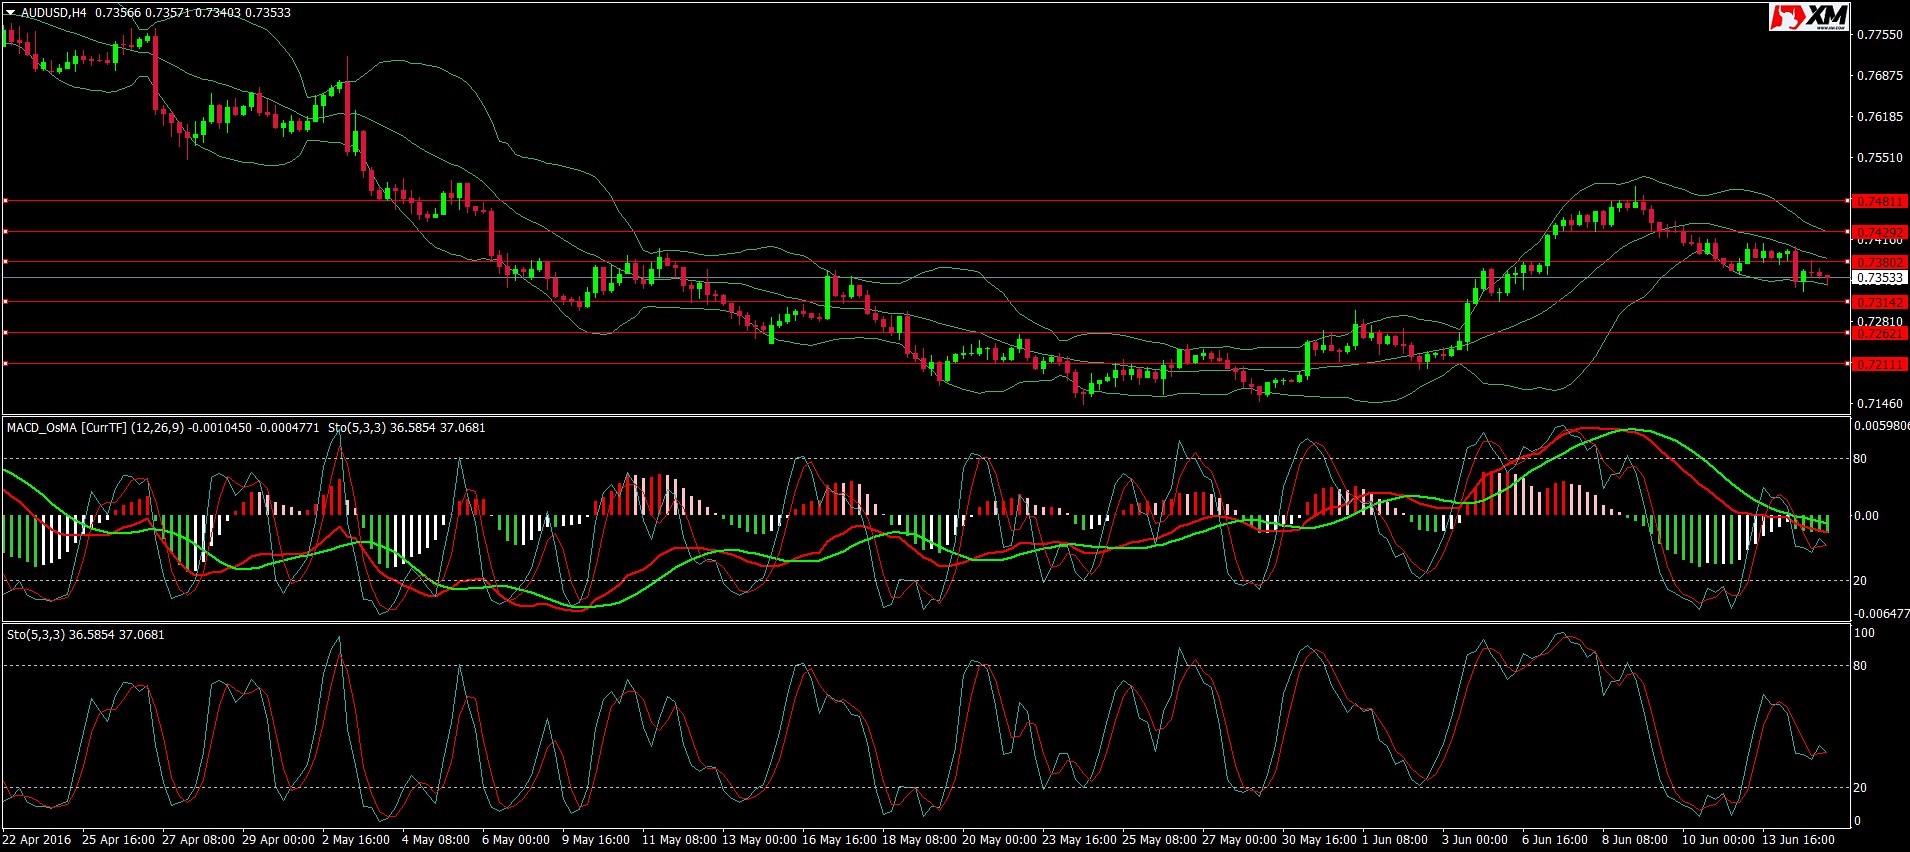Click the 11 May 08:00 time label

pyautogui.click(x=677, y=840)
